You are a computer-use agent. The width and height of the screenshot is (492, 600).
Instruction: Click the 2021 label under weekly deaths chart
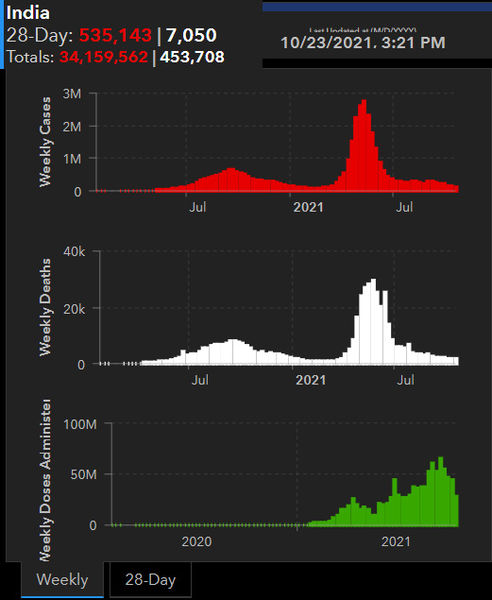click(x=311, y=380)
